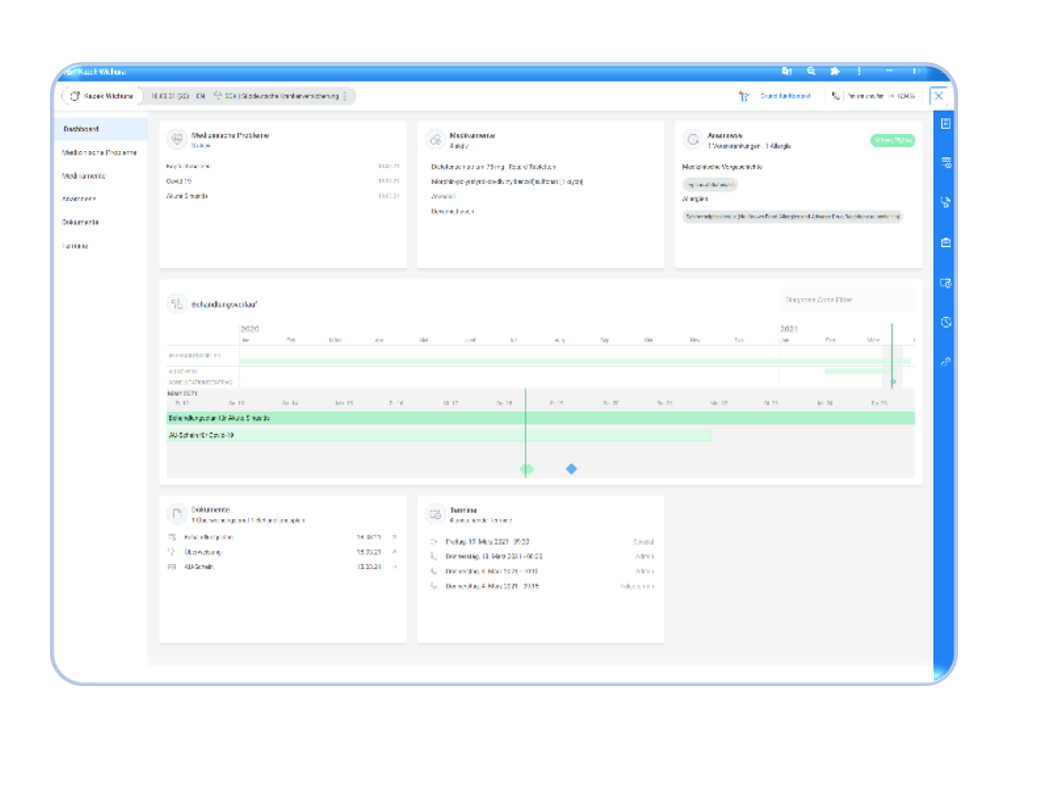Image resolution: width=1039 pixels, height=787 pixels.
Task: Click the clipboard icon in right blue sidebar
Action: 946,242
